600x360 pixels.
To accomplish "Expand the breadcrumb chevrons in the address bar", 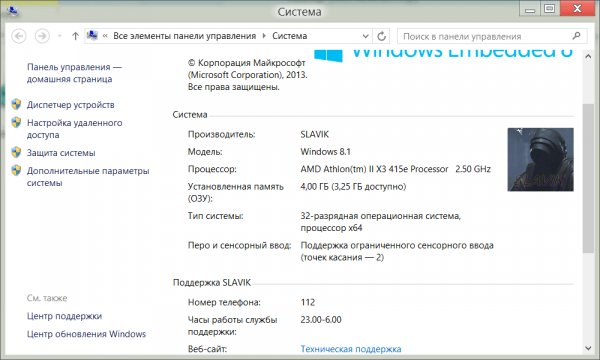I will pyautogui.click(x=105, y=36).
